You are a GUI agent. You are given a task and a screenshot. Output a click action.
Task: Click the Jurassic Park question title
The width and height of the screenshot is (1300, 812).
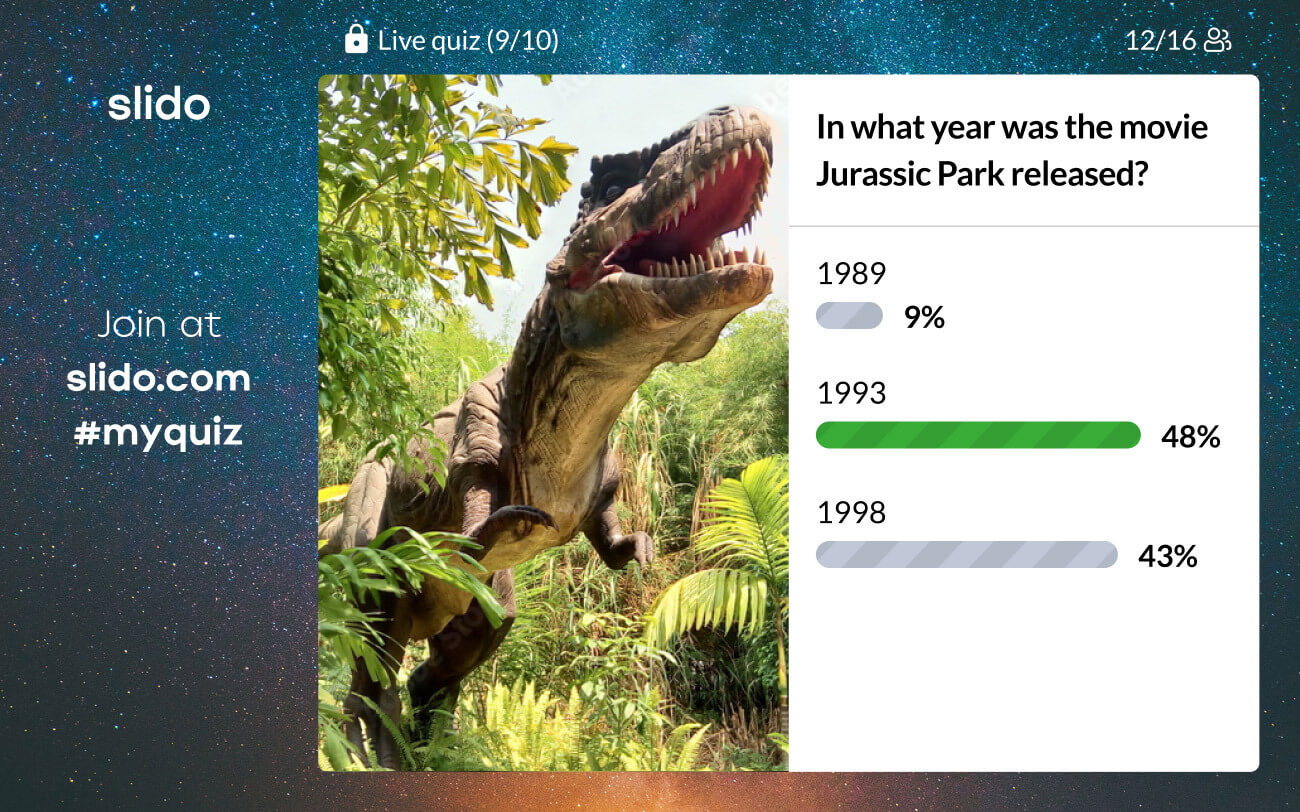1012,150
